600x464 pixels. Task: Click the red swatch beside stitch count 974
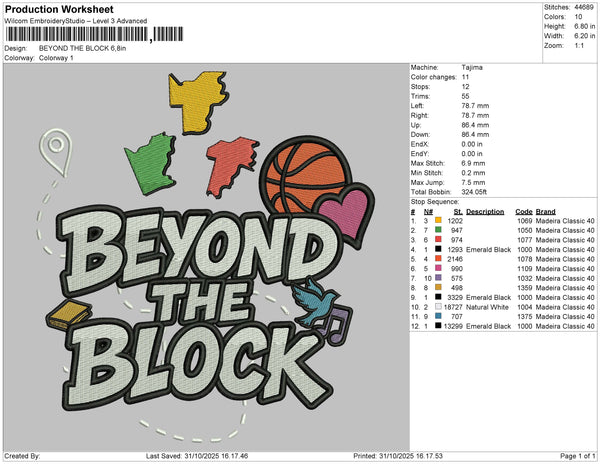click(x=438, y=239)
